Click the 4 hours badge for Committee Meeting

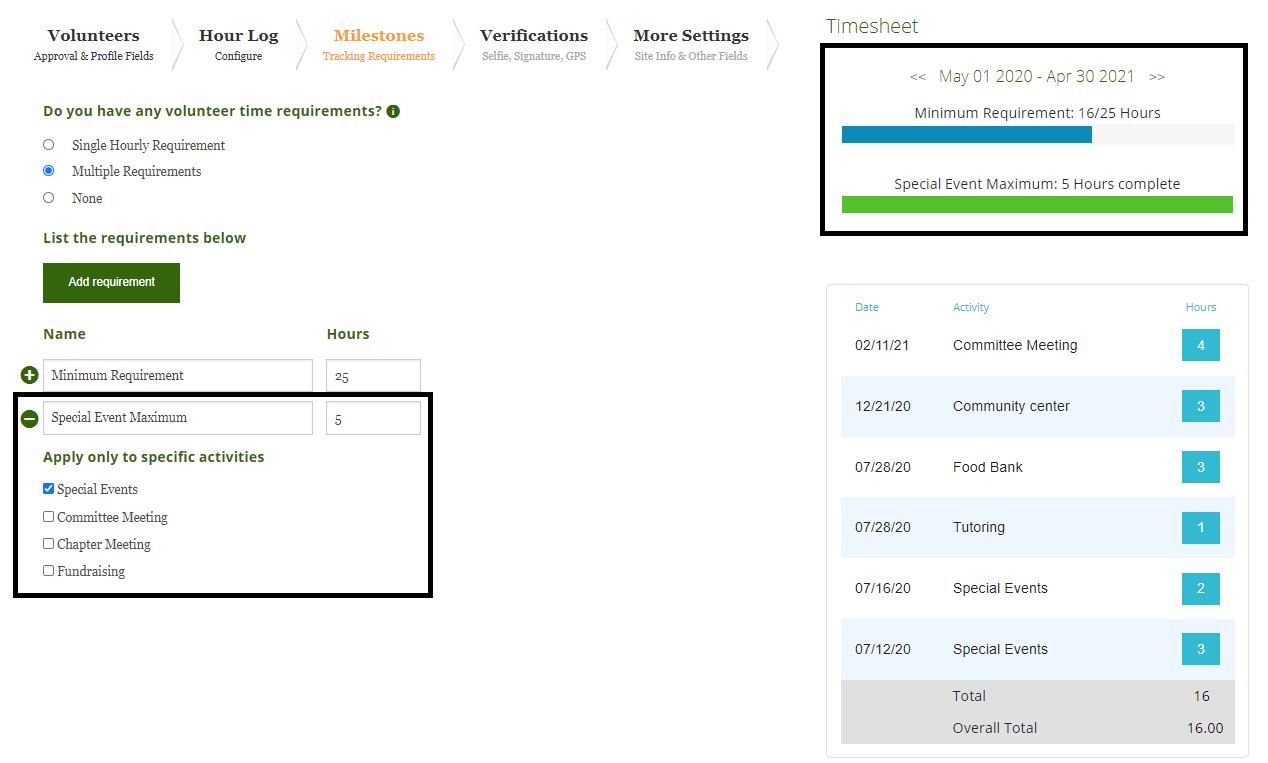1201,345
